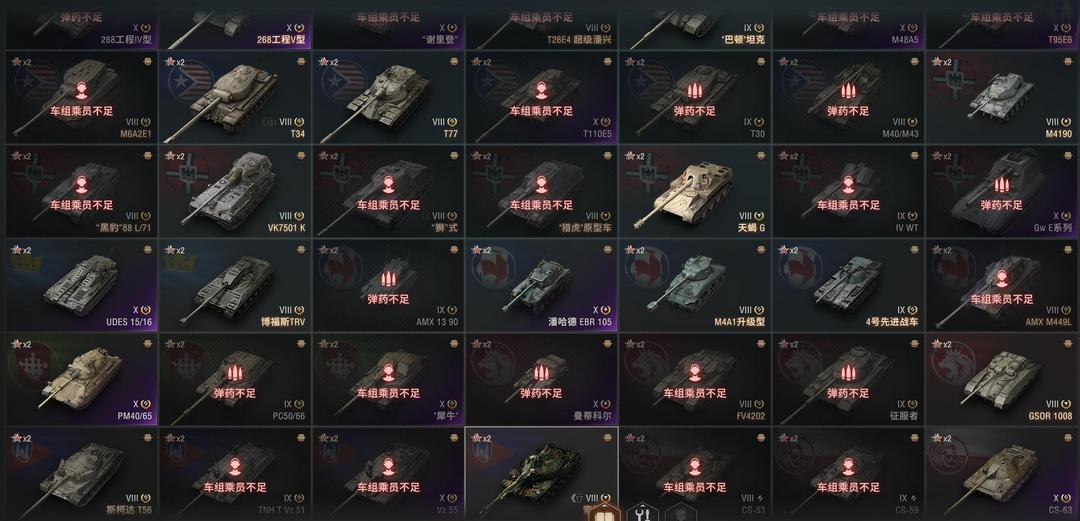Viewport: 1080px width, 521px height.
Task: Click the crew shortage icon on M6A2E1
Action: tap(81, 90)
